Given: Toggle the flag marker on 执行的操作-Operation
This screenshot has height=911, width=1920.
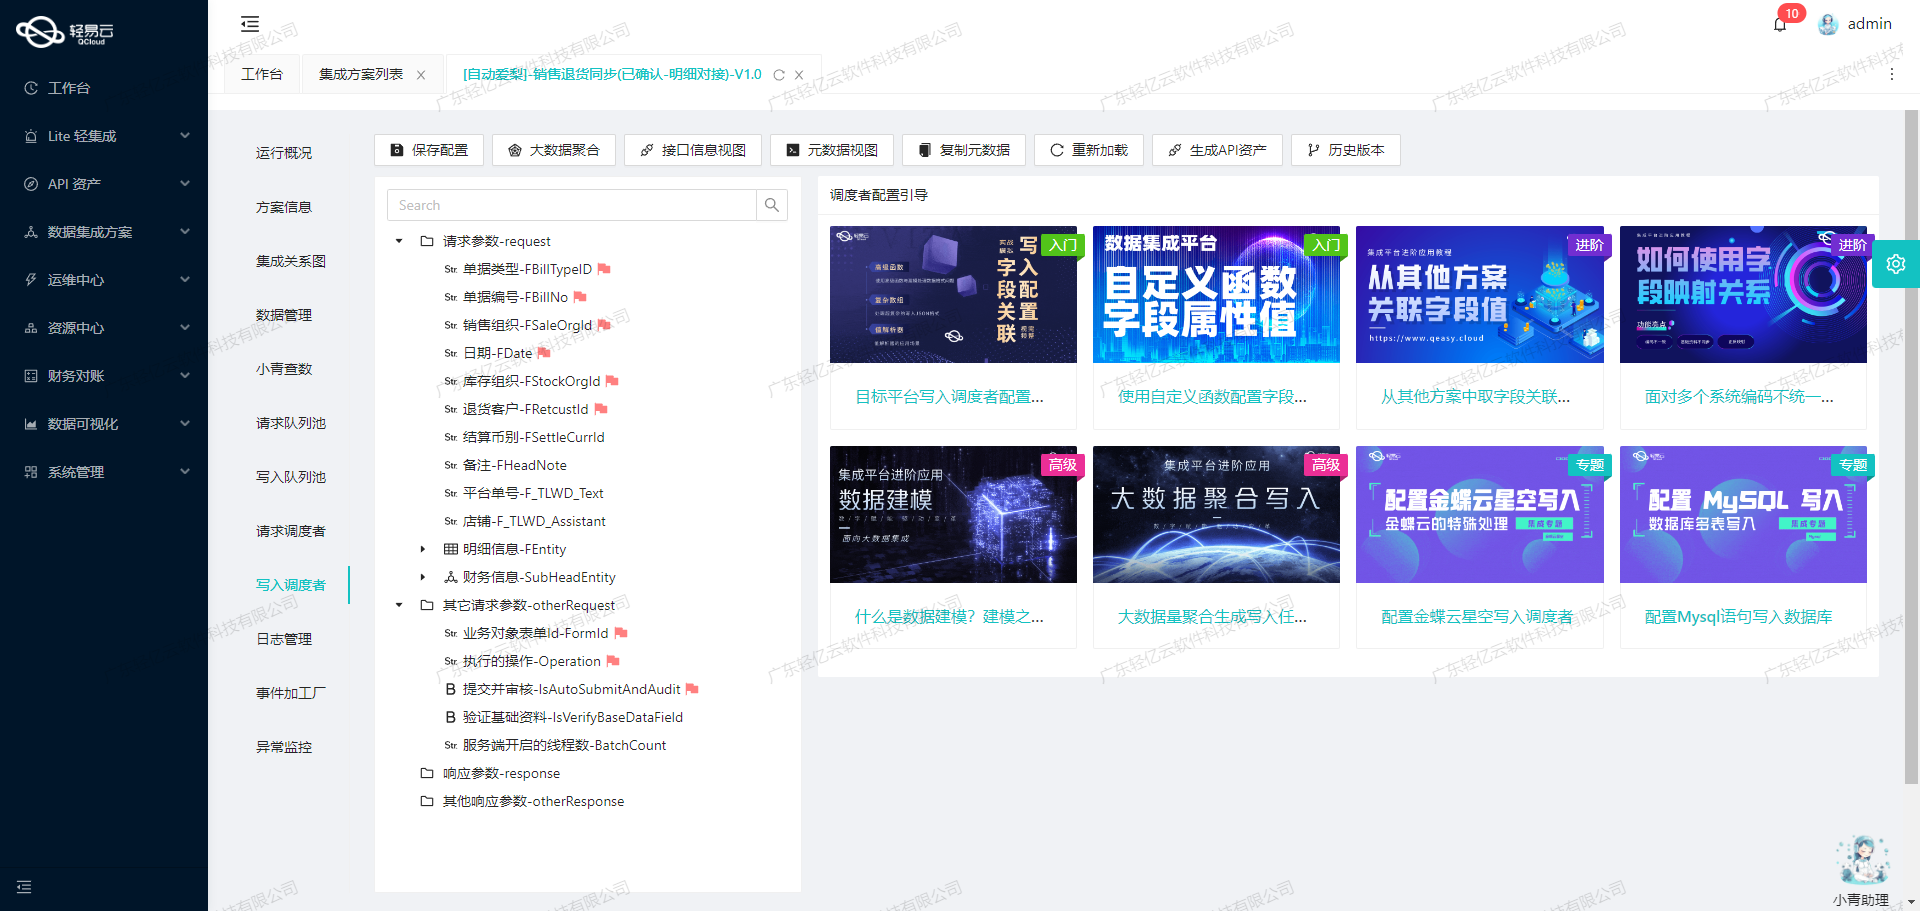Looking at the screenshot, I should pyautogui.click(x=613, y=661).
